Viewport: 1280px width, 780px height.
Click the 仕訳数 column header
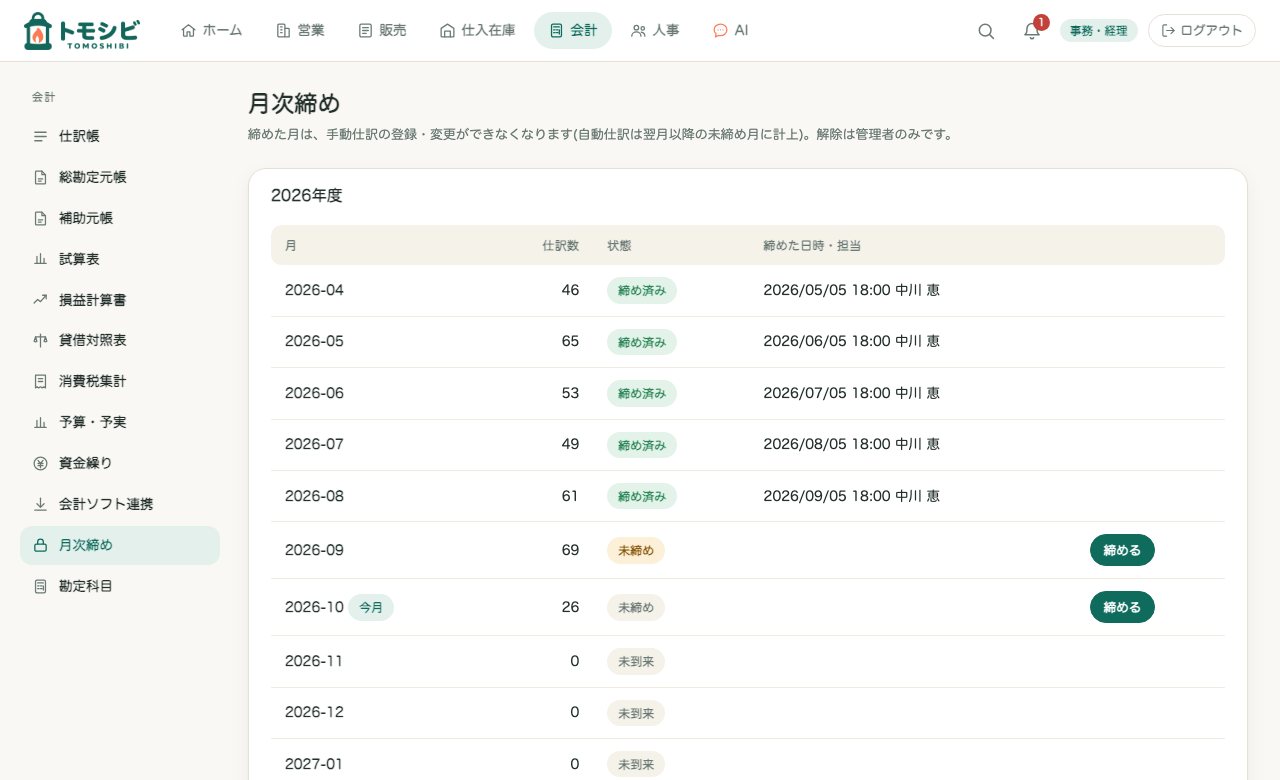560,245
